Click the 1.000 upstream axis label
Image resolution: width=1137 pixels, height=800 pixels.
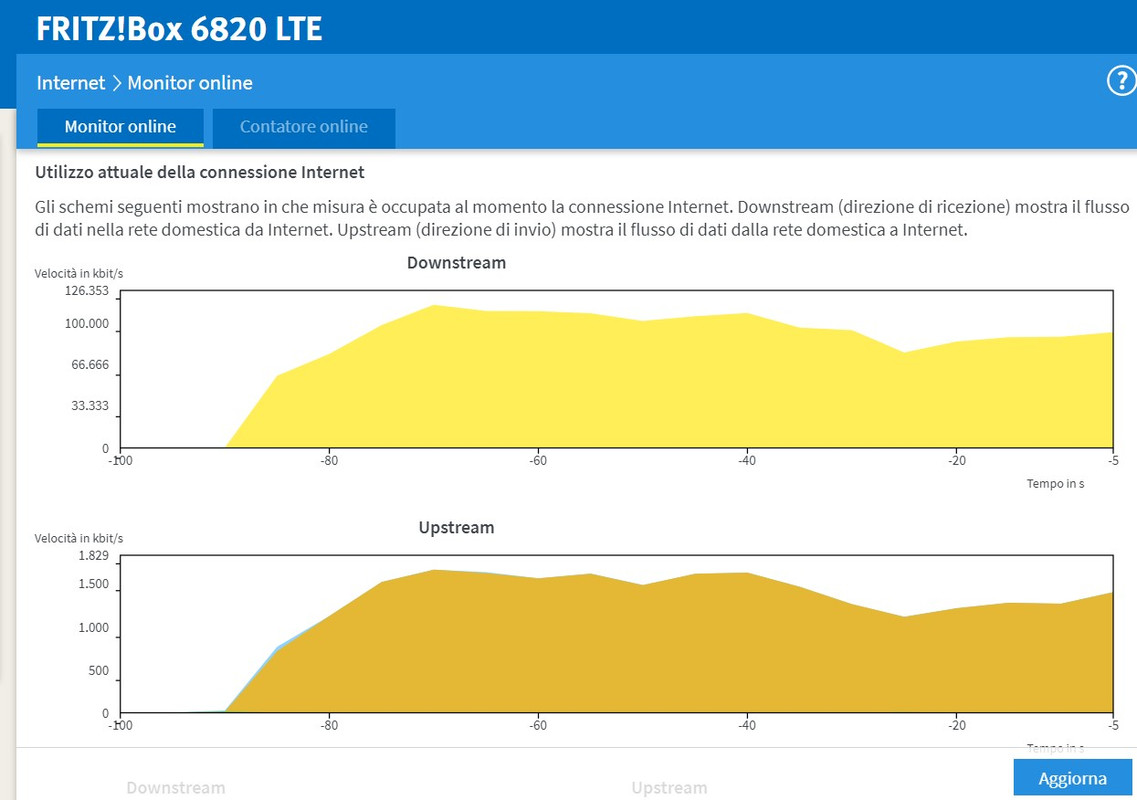click(x=94, y=627)
